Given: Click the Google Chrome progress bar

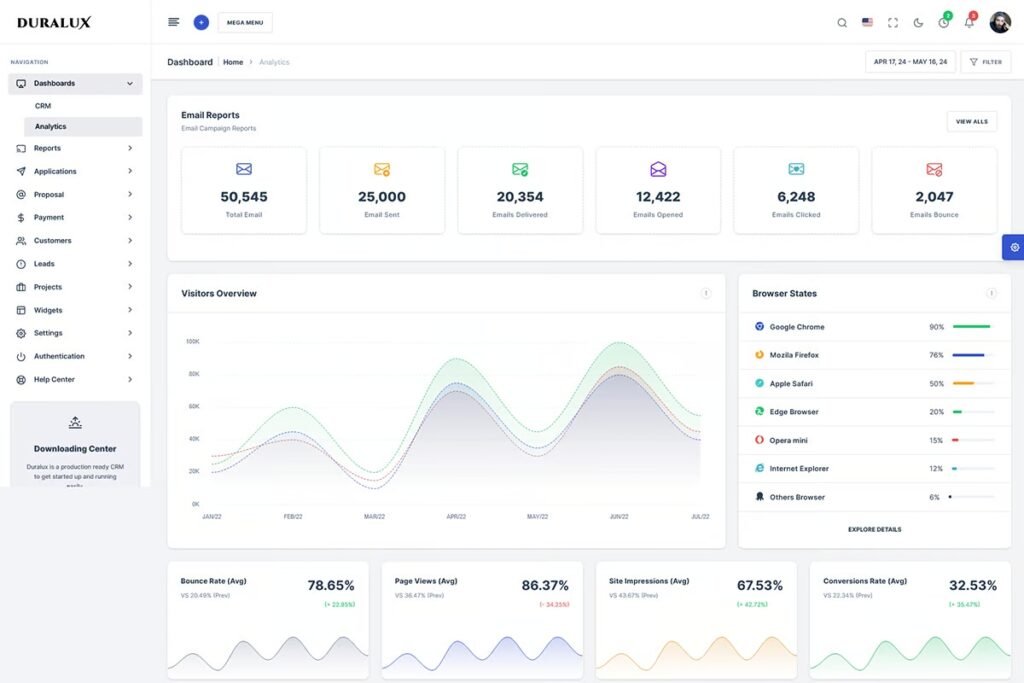Looking at the screenshot, I should [x=972, y=327].
